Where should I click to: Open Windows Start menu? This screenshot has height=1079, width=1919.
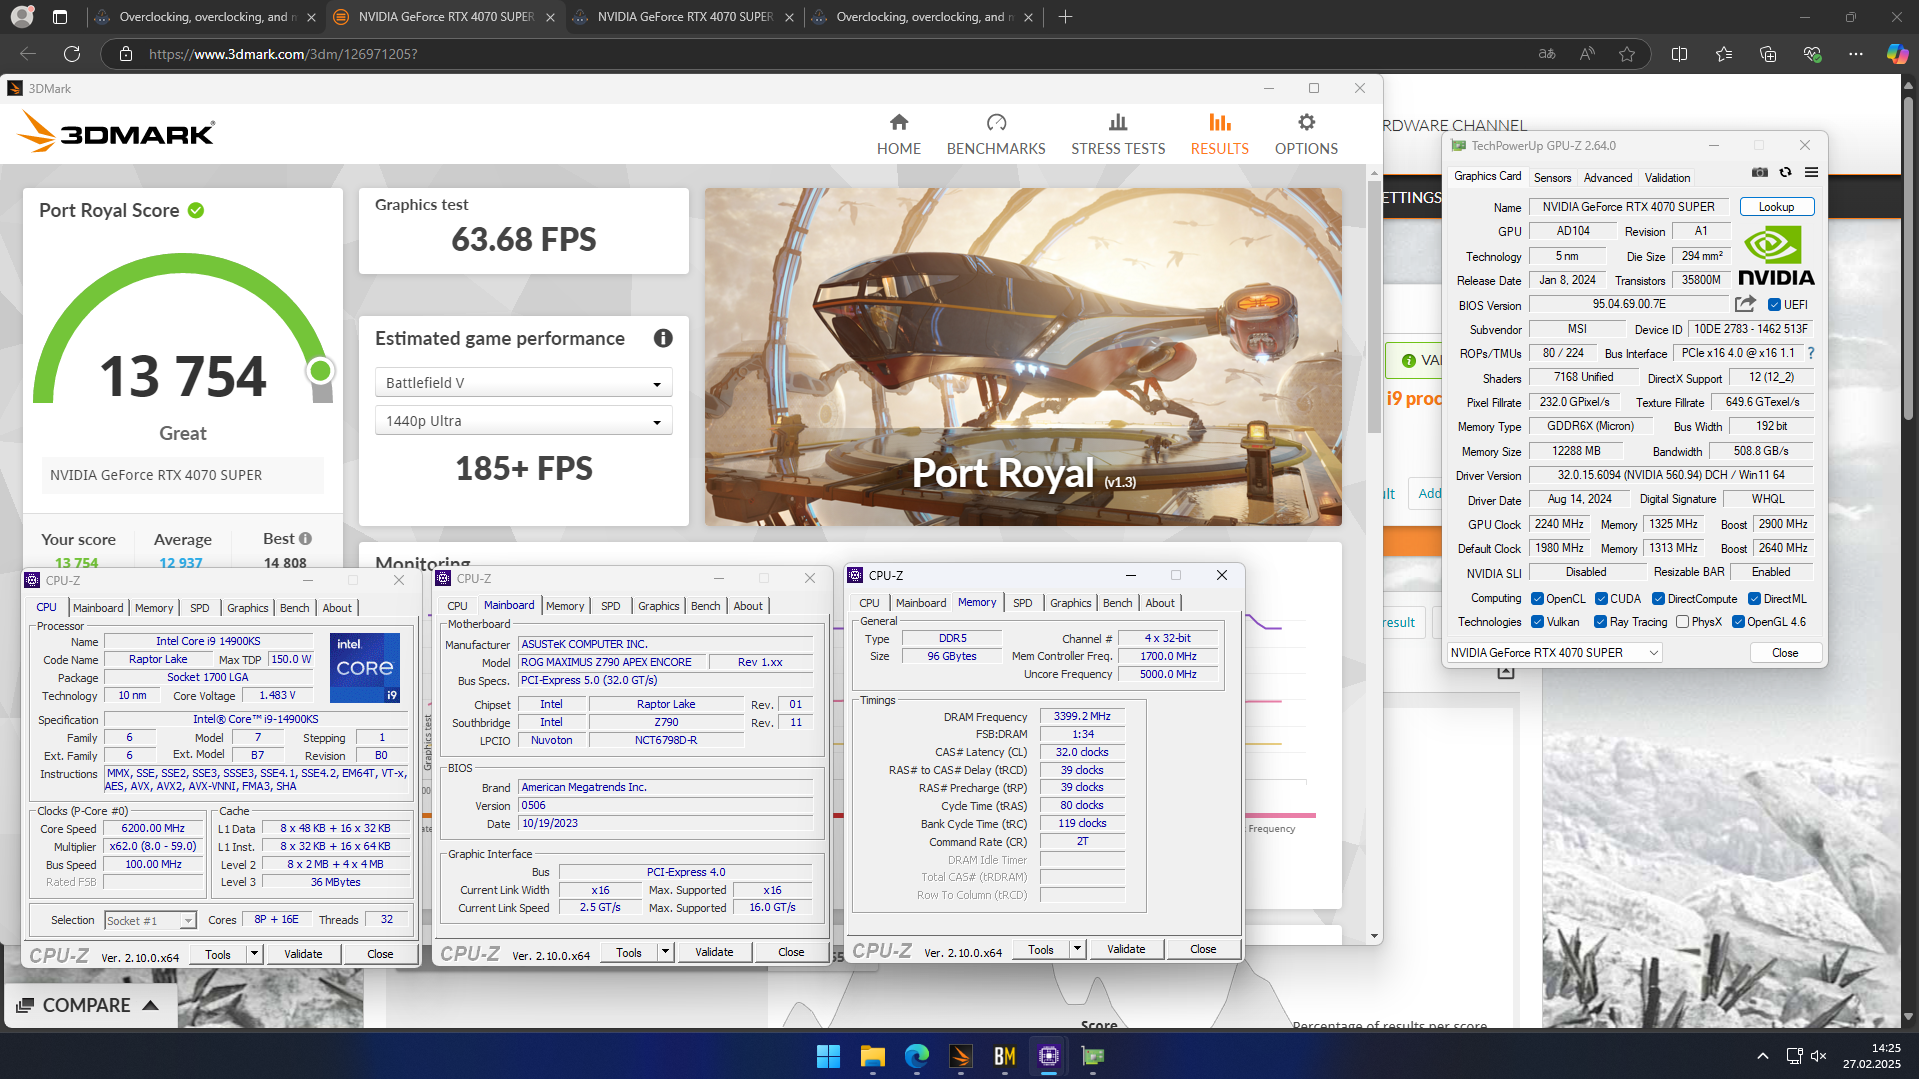(x=828, y=1056)
